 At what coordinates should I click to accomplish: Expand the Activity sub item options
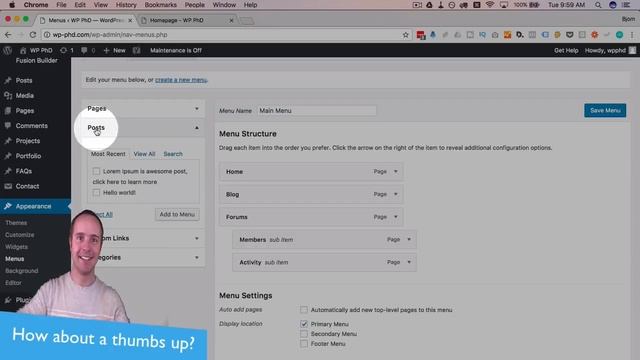[409, 262]
